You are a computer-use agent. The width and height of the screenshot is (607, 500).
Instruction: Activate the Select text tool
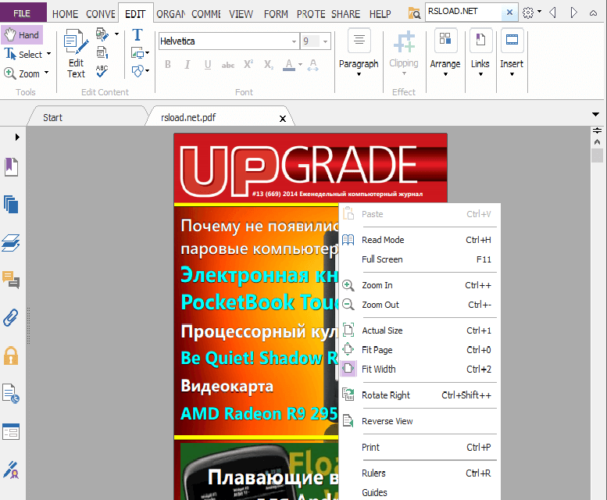23,54
